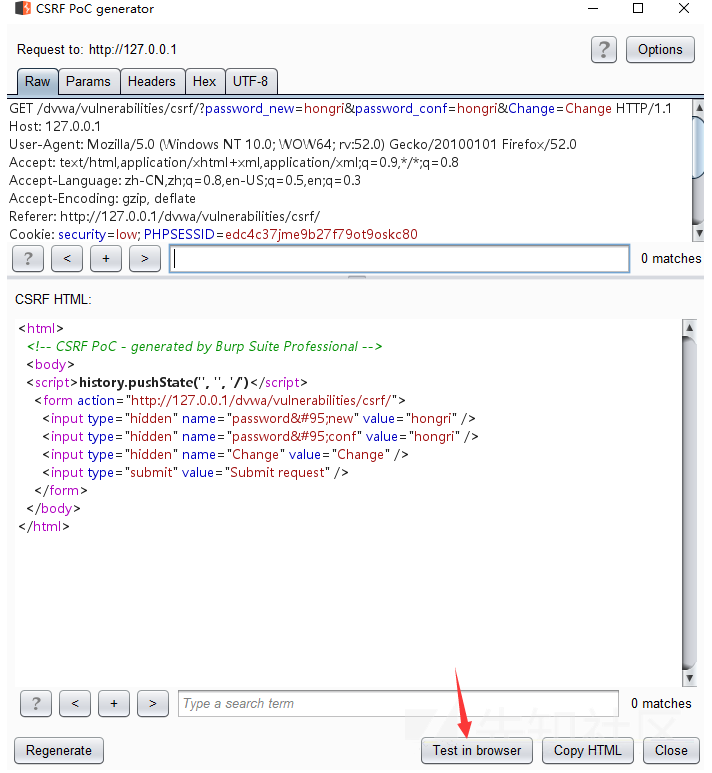The width and height of the screenshot is (712, 773).
Task: Click the CSRF HTML vertical scrollbar thumb
Action: 689,503
